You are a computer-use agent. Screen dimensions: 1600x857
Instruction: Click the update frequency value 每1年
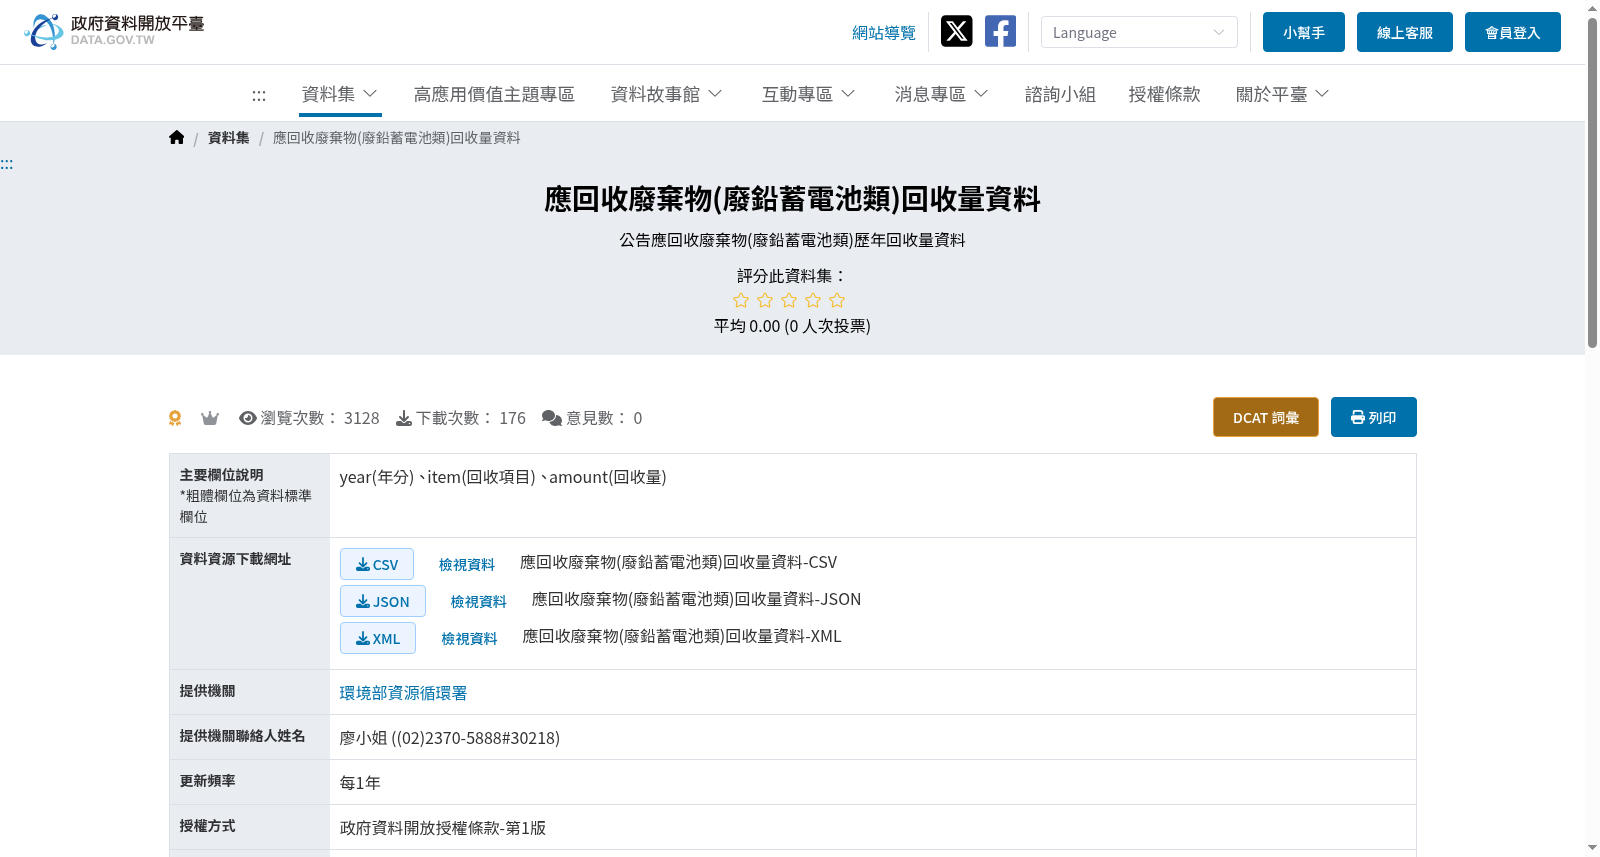point(360,783)
